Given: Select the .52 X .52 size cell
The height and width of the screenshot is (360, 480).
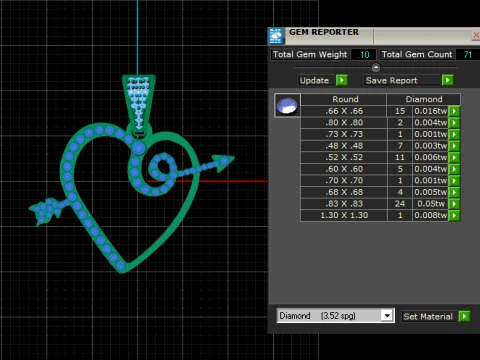Looking at the screenshot, I should pyautogui.click(x=344, y=157).
